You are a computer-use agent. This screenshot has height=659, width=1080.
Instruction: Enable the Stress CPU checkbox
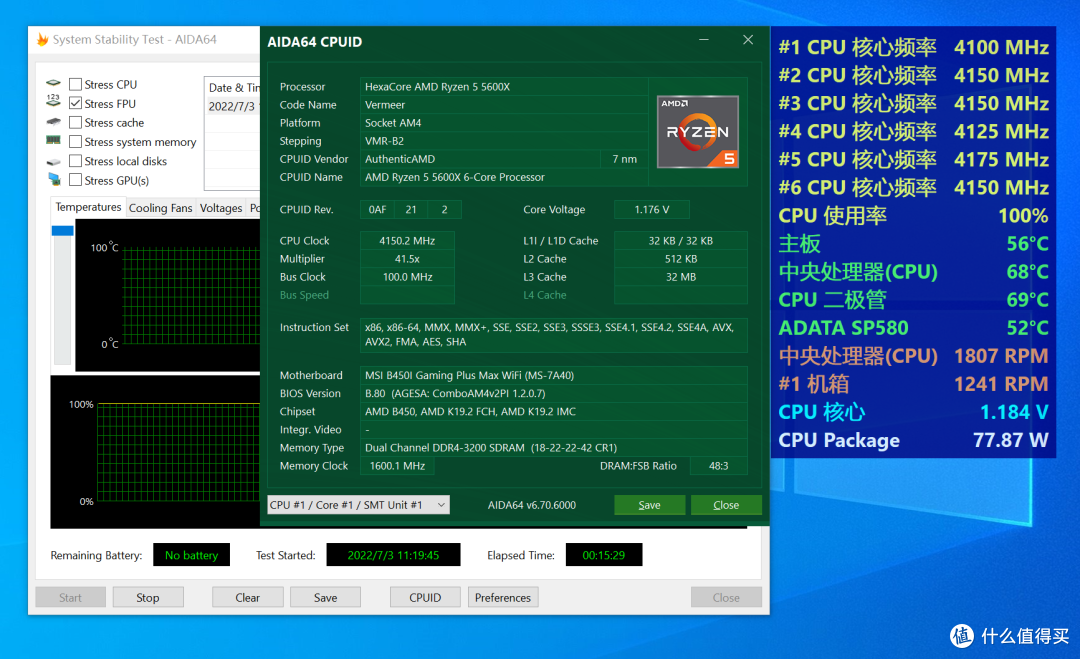tap(76, 84)
